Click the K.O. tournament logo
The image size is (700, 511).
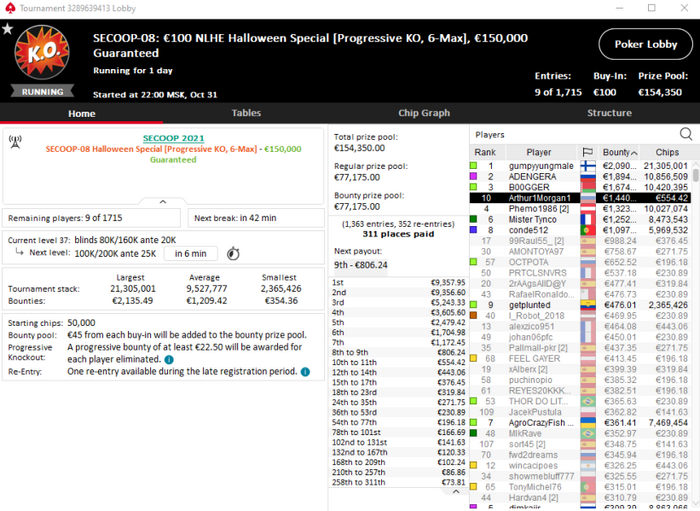coord(42,53)
